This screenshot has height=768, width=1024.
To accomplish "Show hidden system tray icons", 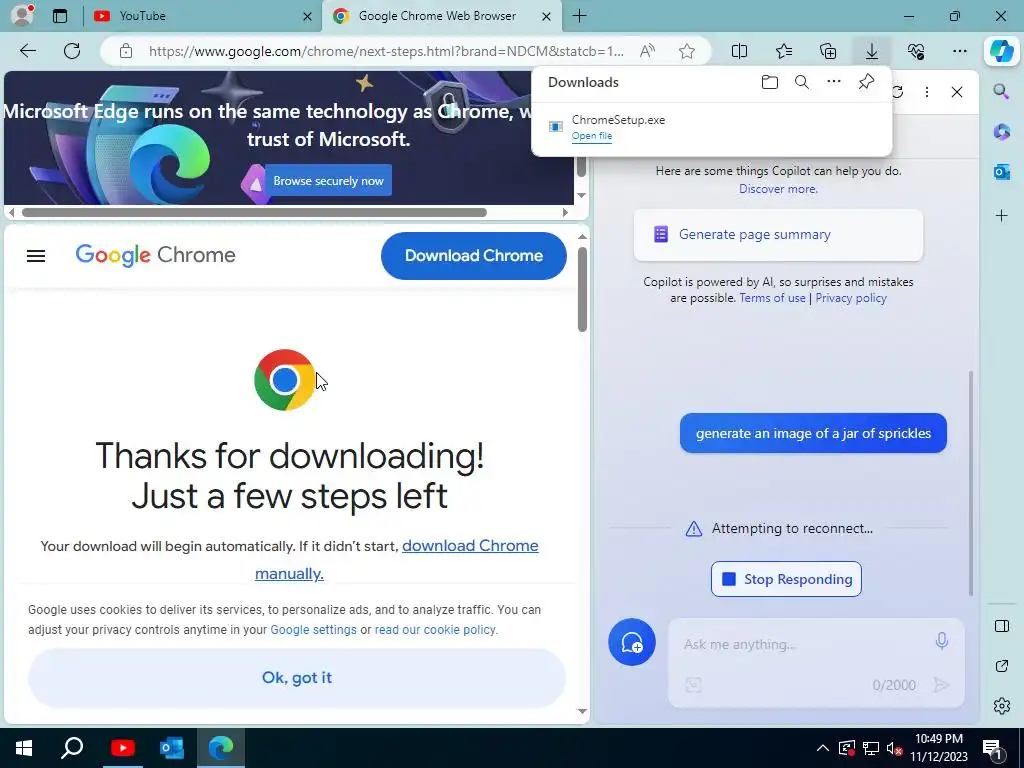I will [823, 748].
